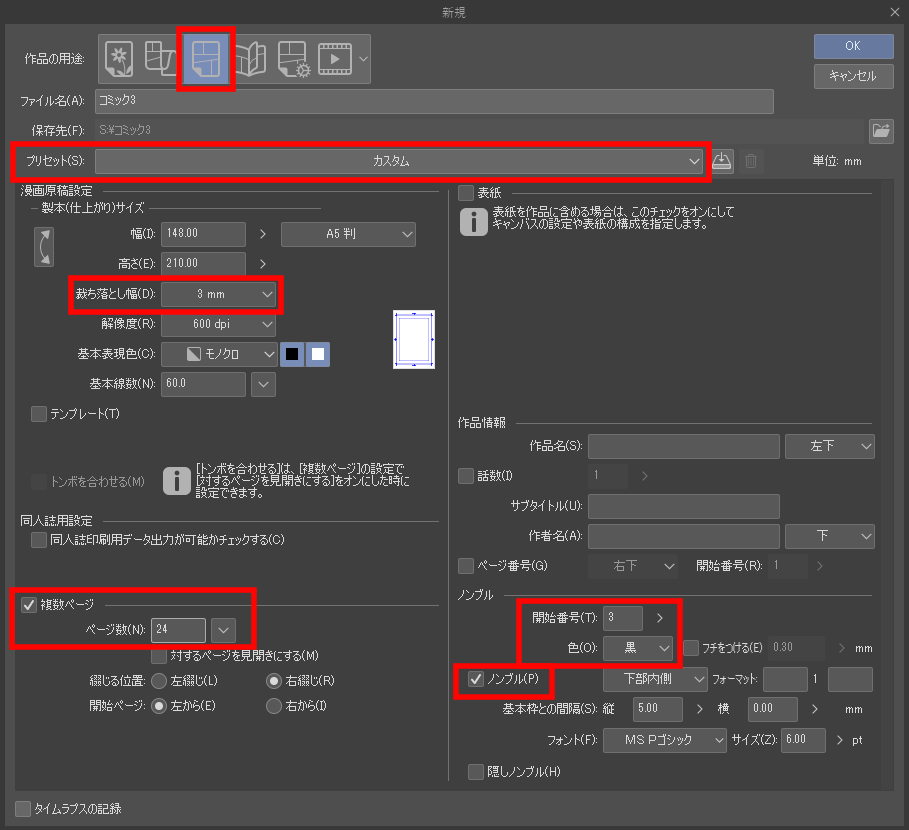Open the 基本線数 dropdown arrow
This screenshot has height=830, width=909.
[263, 384]
